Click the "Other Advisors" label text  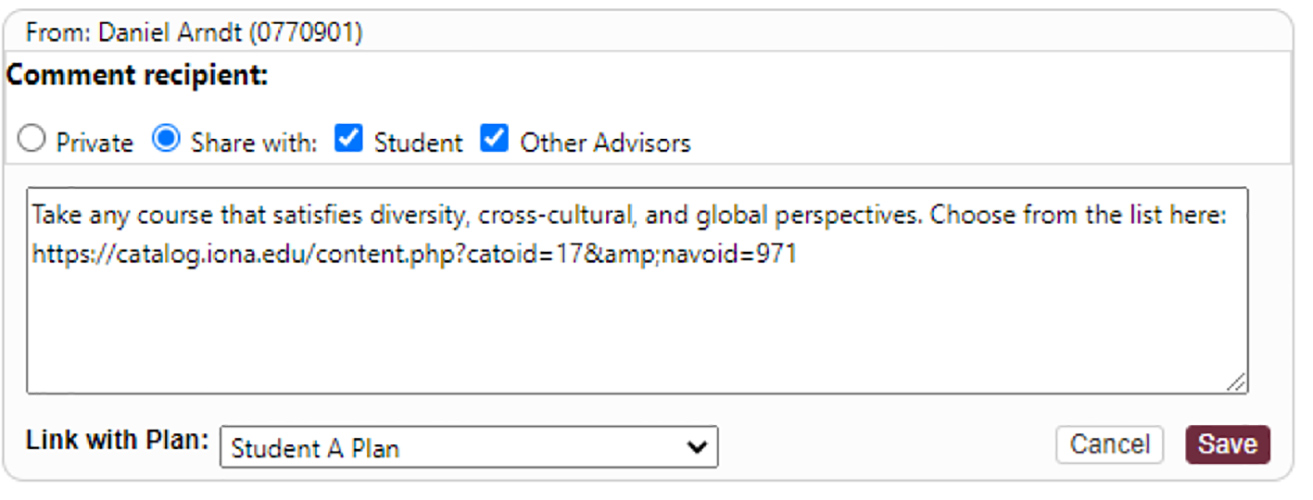point(605,143)
